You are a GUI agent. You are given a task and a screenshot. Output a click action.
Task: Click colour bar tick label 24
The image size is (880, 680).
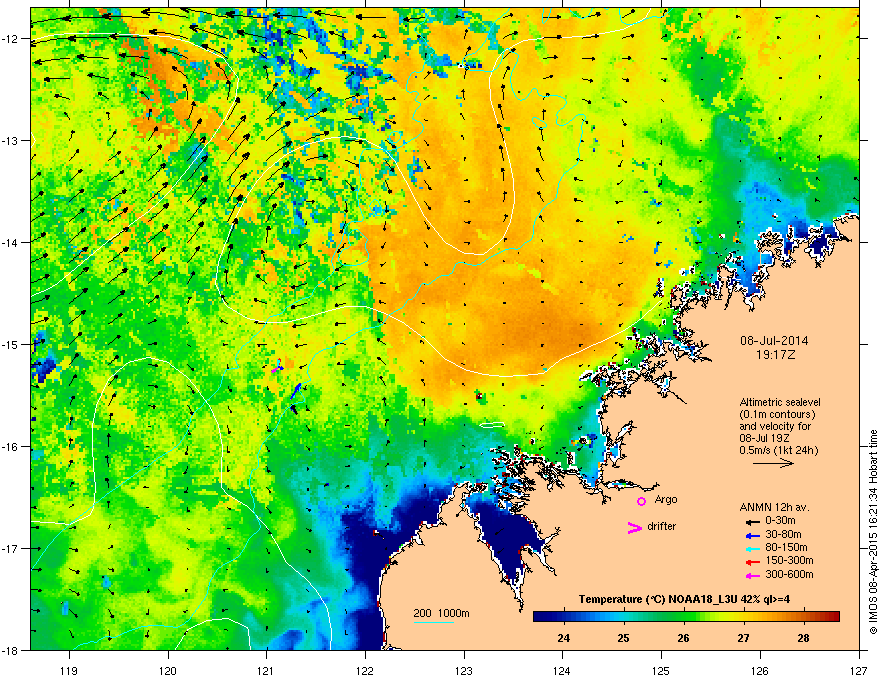(x=563, y=638)
